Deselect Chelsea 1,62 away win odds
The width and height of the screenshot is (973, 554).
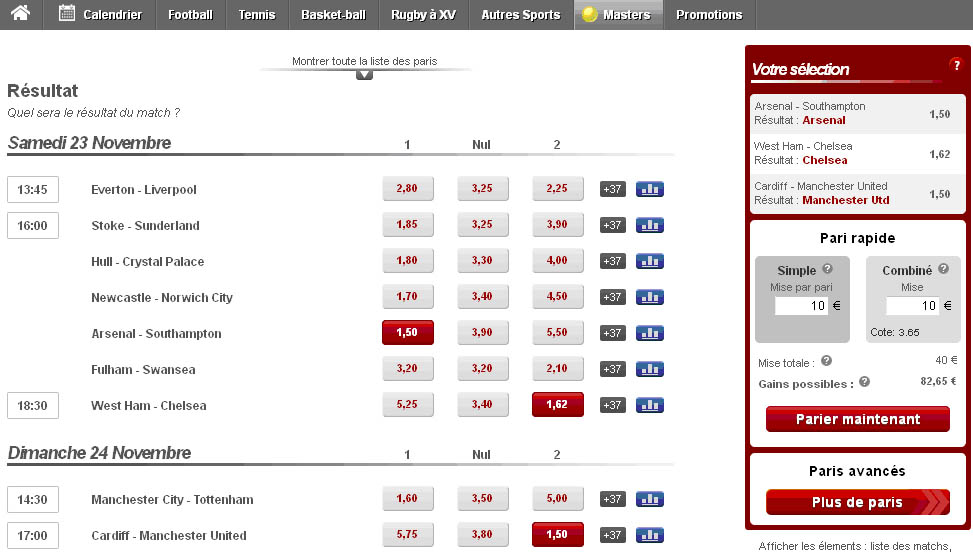point(557,405)
